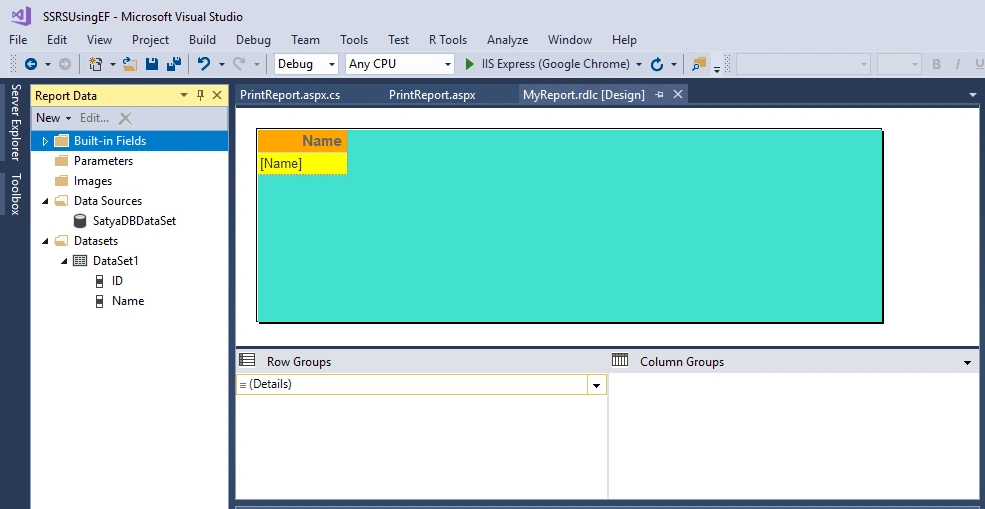This screenshot has height=509, width=985.
Task: Expand the Built-in Fields tree node
Action: click(x=45, y=141)
